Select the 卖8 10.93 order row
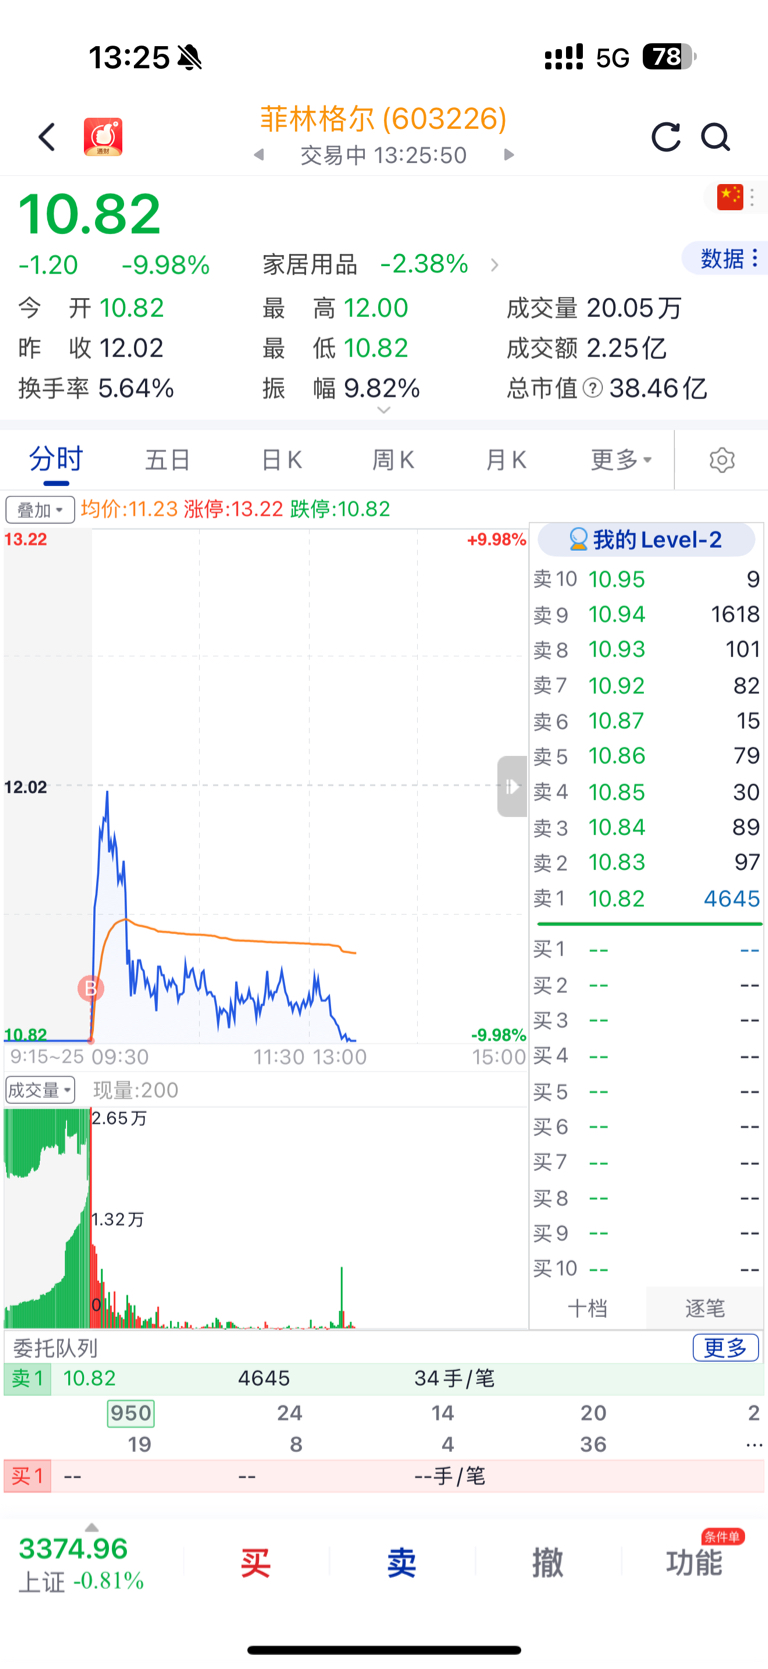The image size is (768, 1669). coord(647,650)
